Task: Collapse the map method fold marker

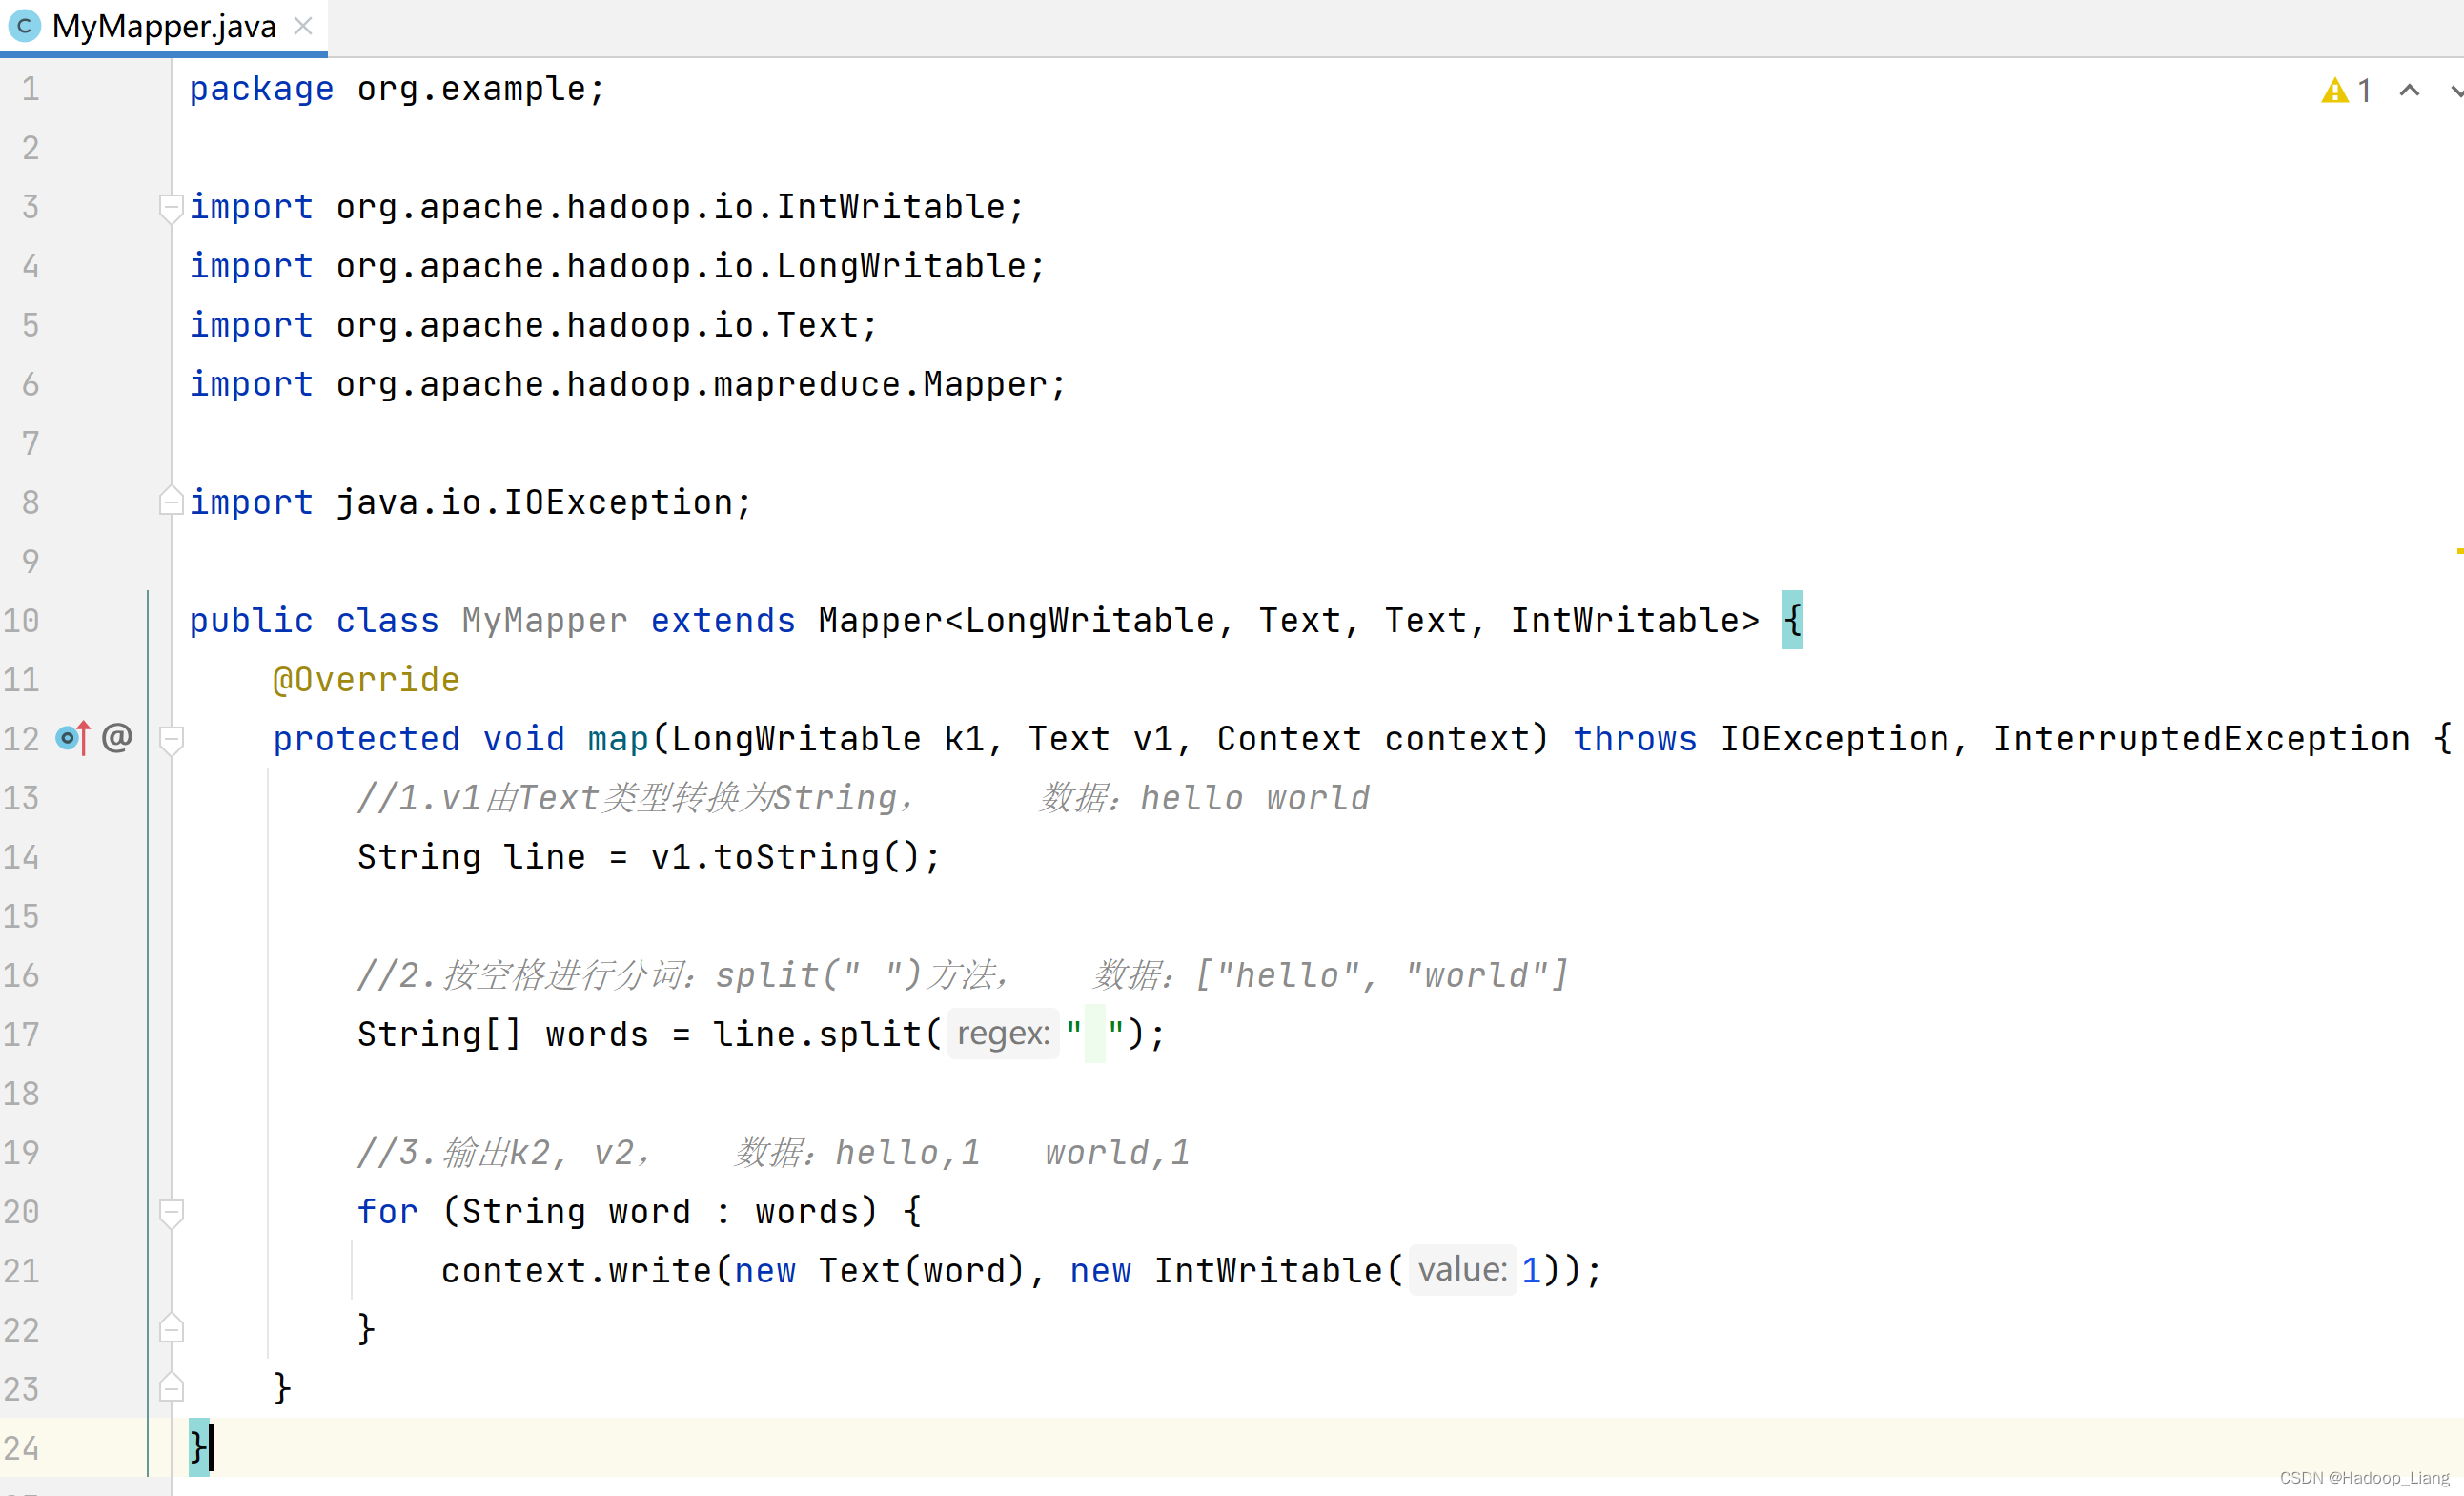Action: point(171,739)
